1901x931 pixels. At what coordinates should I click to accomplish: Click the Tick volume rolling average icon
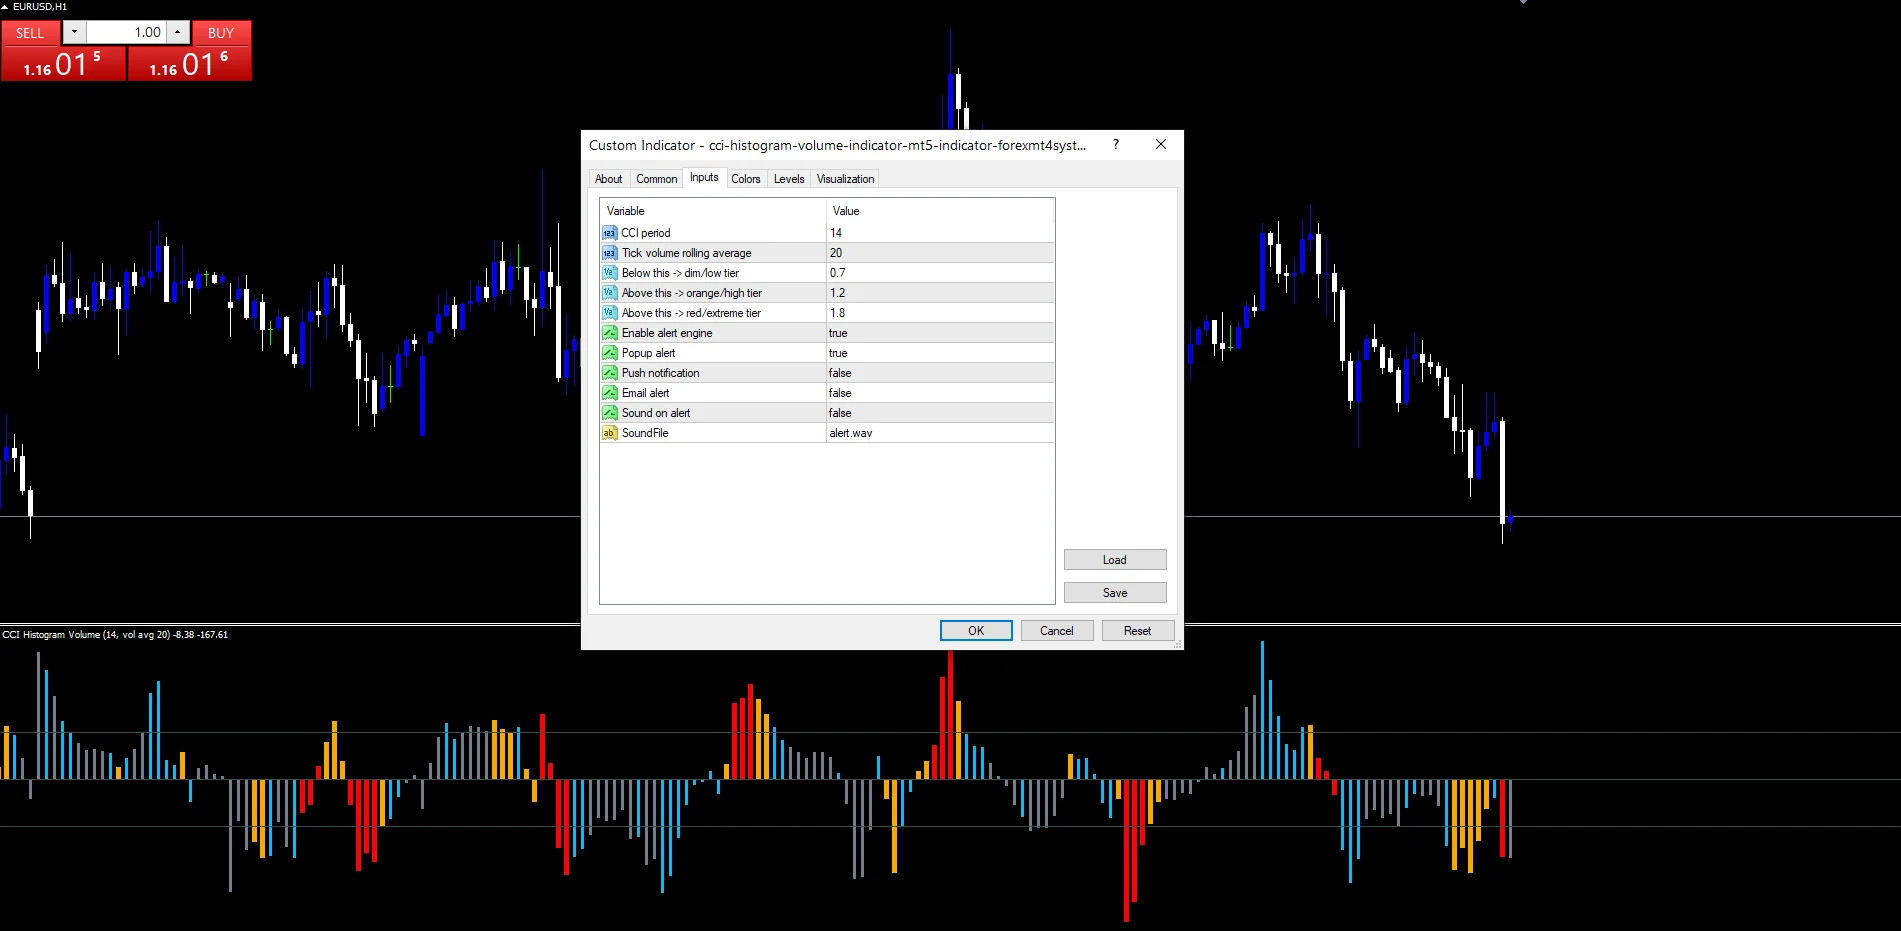pos(609,253)
